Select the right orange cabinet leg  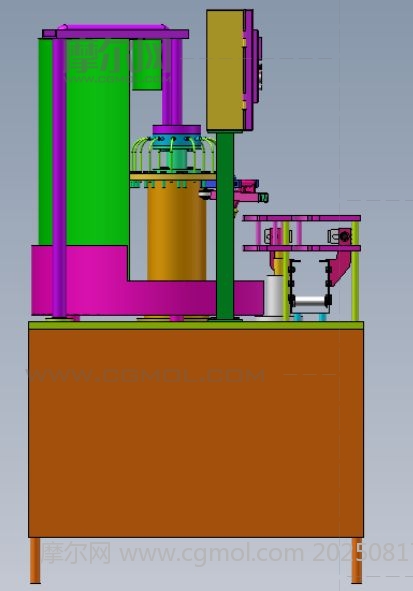pos(357,560)
